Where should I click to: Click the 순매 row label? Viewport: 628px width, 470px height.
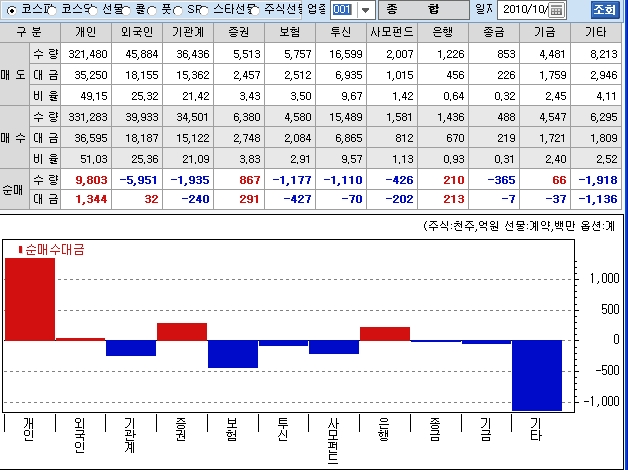coord(12,190)
